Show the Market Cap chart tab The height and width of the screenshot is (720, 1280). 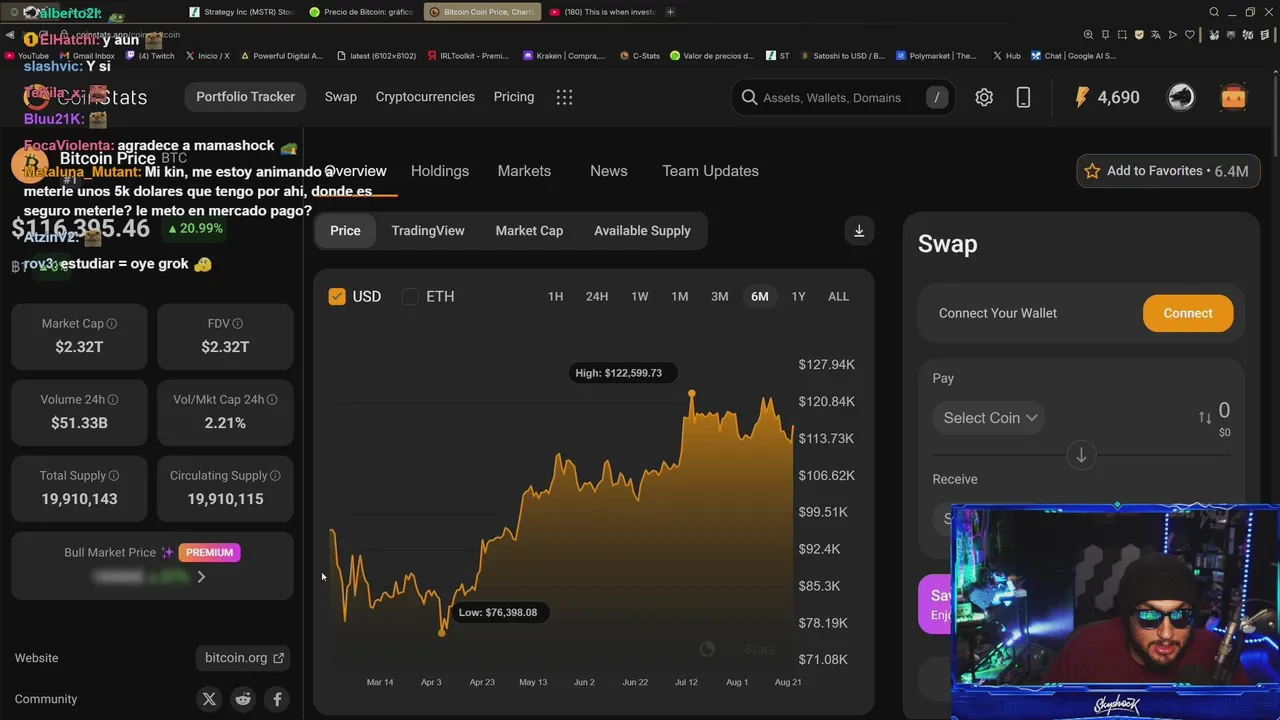coord(529,230)
